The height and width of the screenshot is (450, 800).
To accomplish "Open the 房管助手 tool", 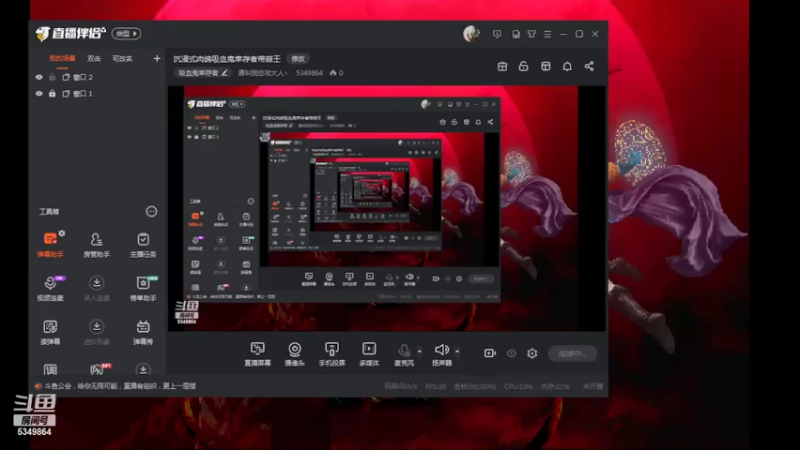I will point(96,244).
